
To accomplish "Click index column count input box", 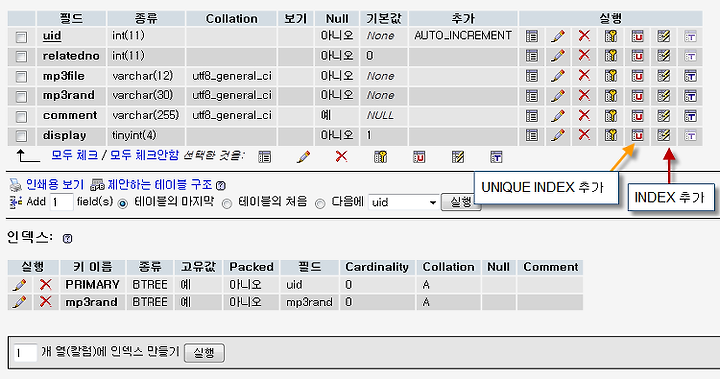I will 25,353.
